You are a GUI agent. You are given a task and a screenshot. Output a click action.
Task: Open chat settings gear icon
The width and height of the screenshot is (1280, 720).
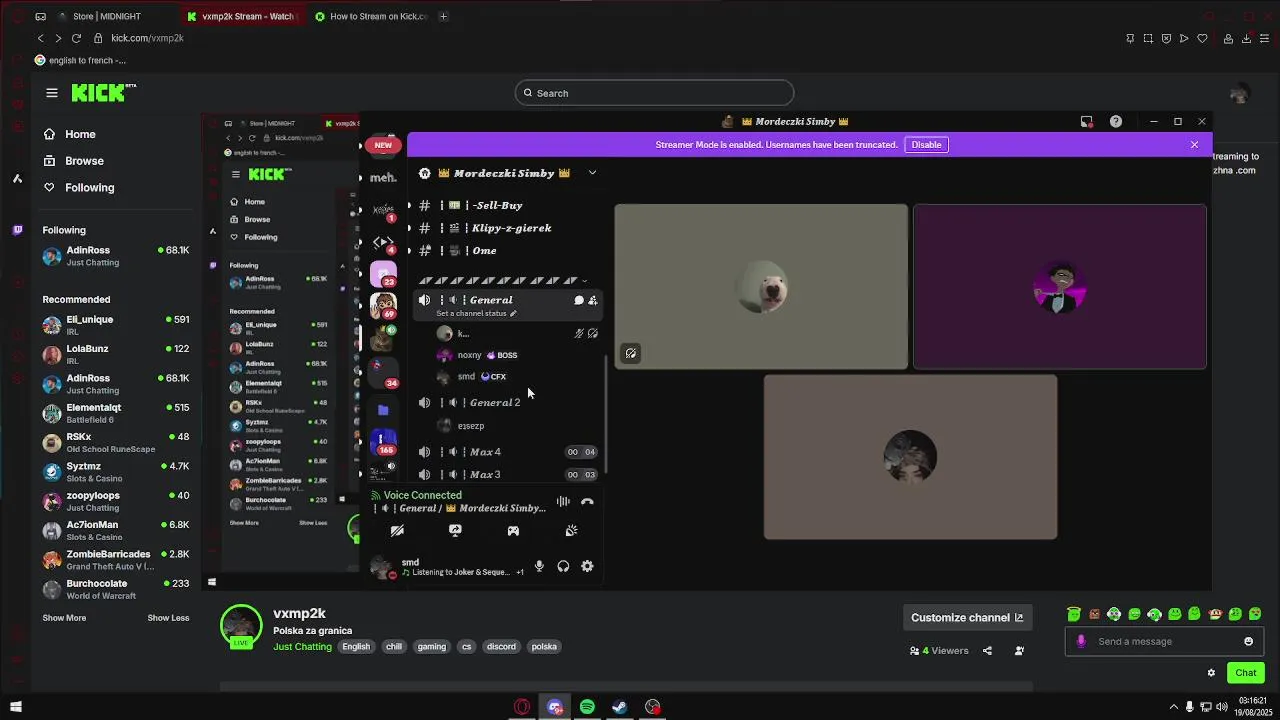[1211, 673]
